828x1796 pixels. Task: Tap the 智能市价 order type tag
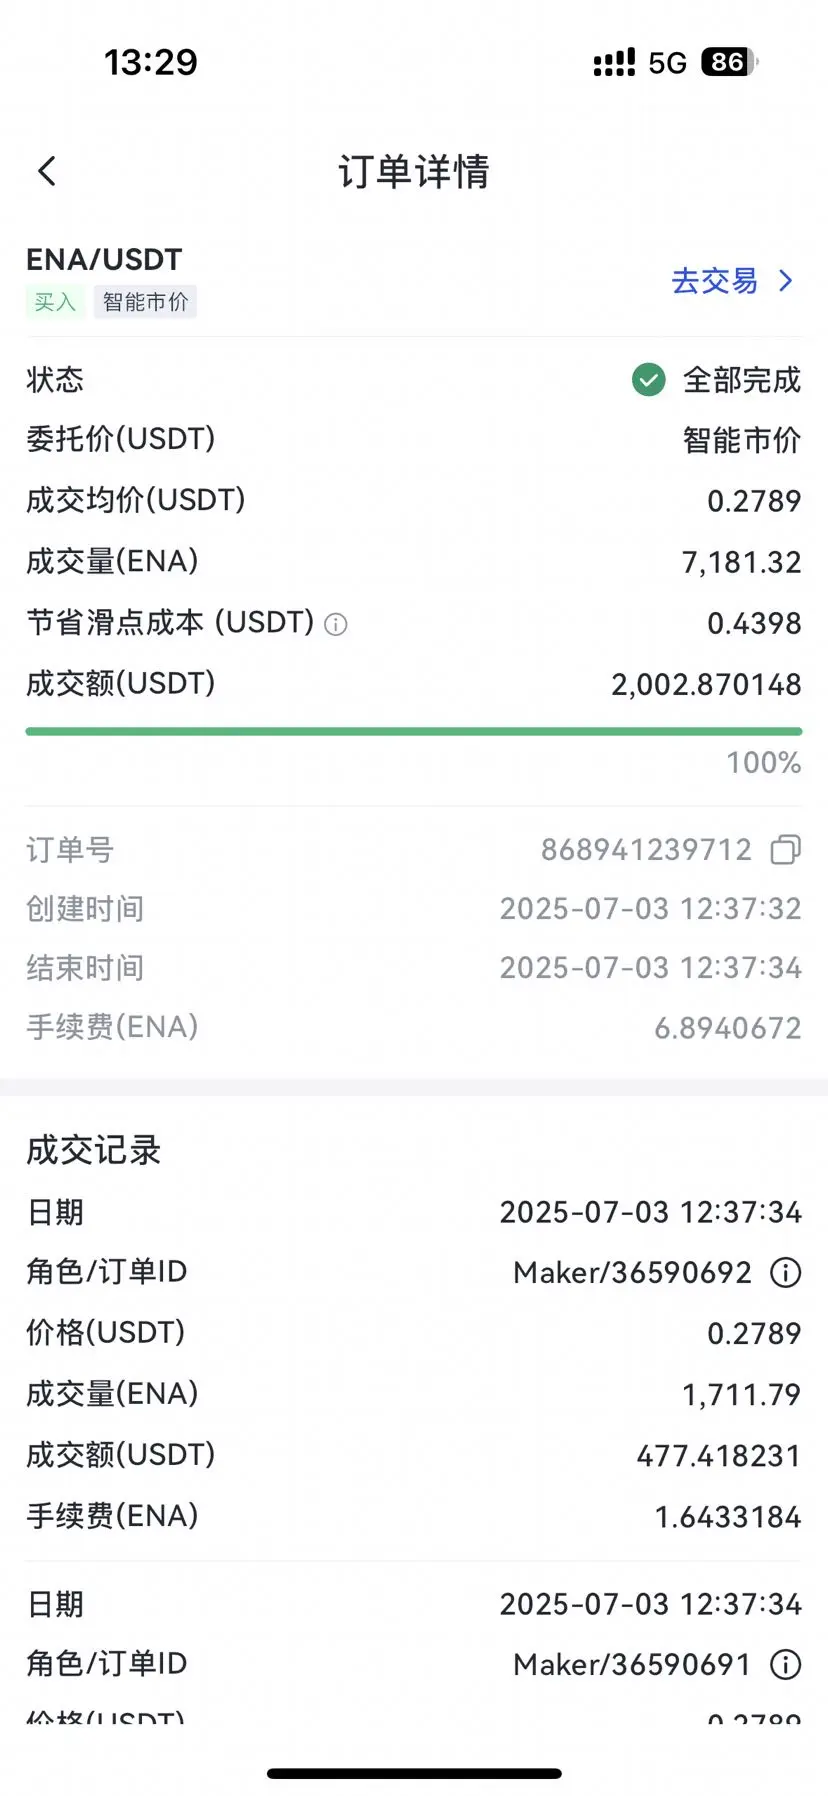(x=145, y=302)
